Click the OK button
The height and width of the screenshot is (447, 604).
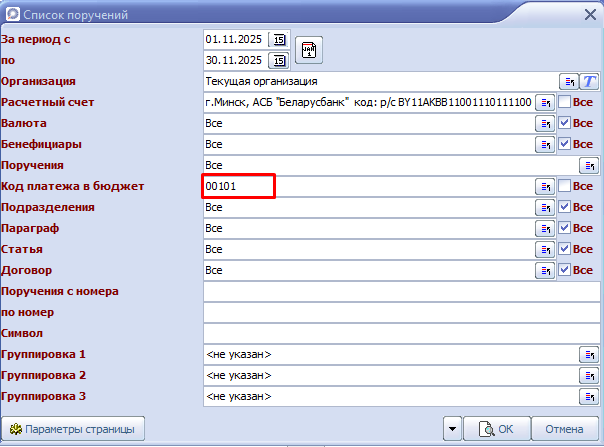(497, 428)
